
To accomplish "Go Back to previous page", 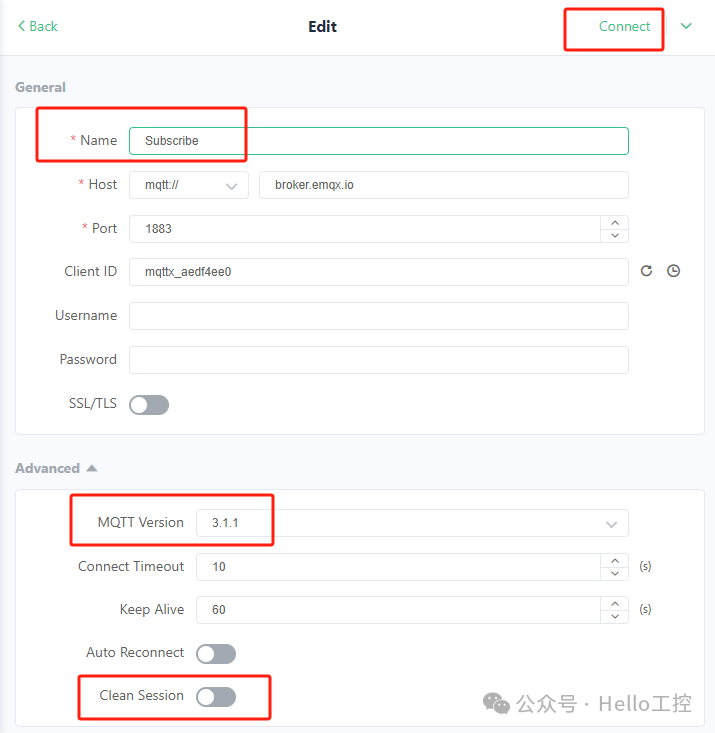I will pyautogui.click(x=37, y=26).
